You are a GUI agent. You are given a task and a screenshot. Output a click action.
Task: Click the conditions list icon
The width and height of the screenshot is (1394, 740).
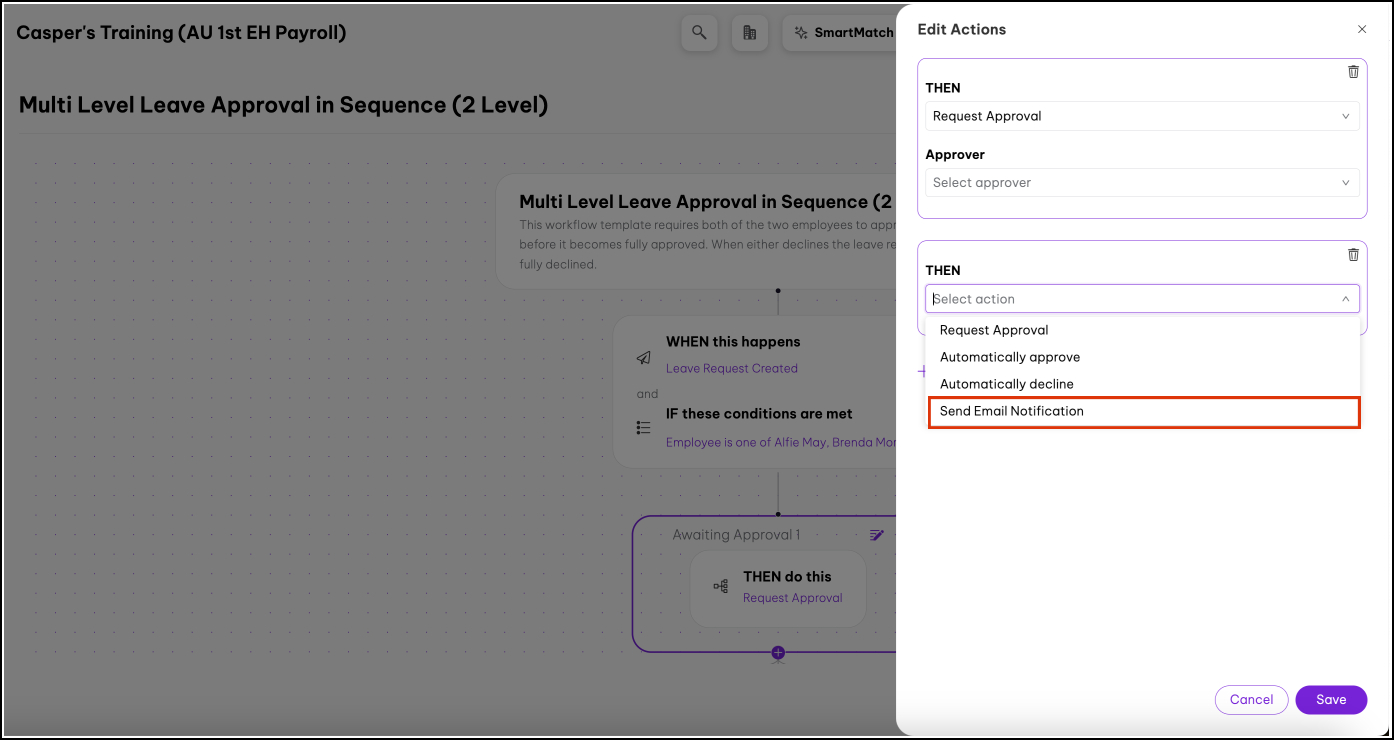tap(644, 427)
